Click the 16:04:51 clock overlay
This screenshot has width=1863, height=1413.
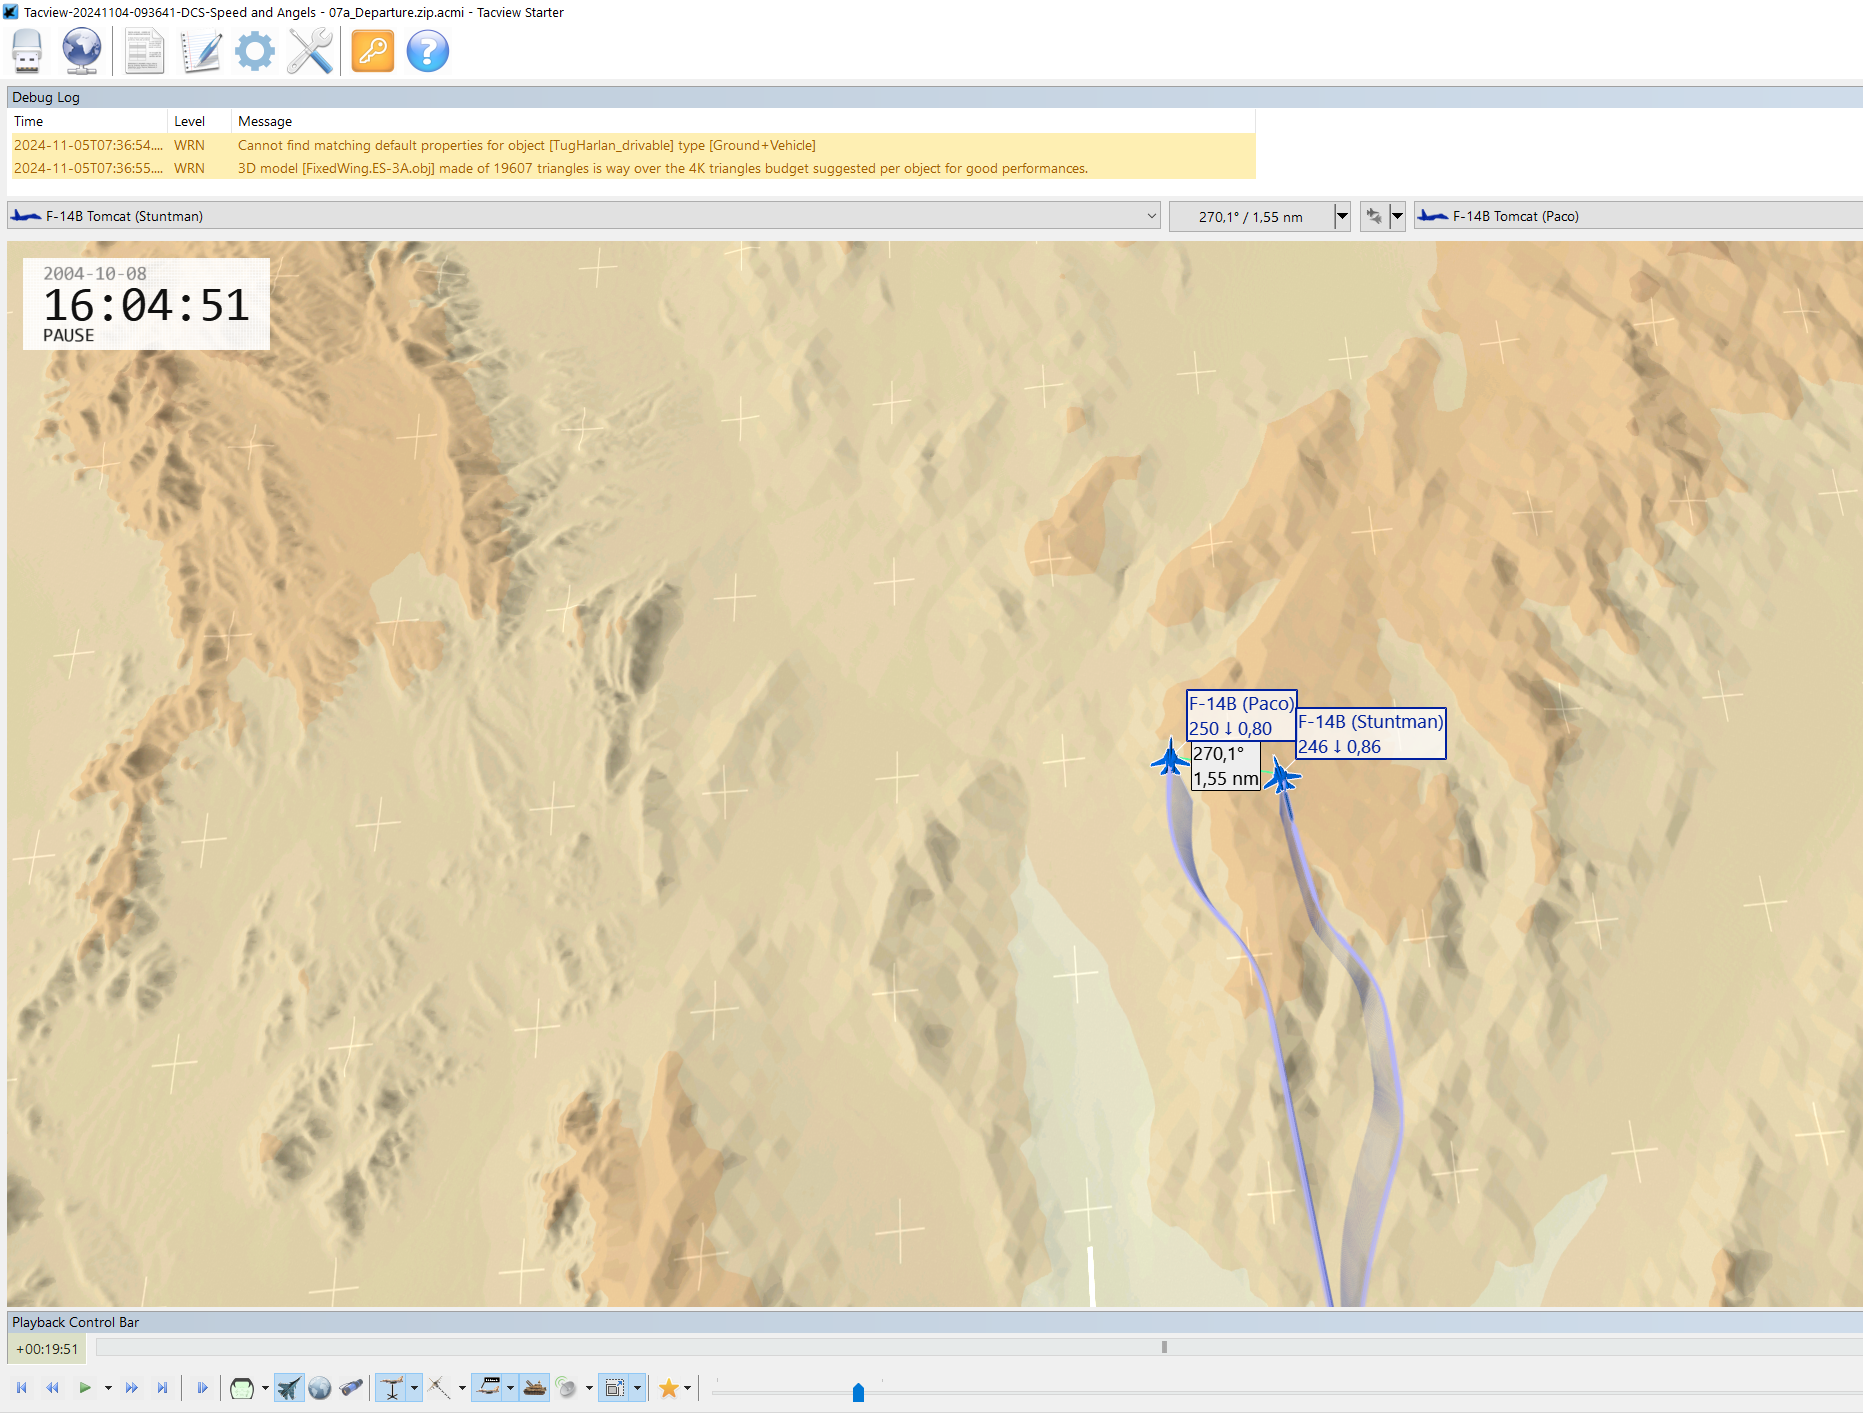(146, 304)
